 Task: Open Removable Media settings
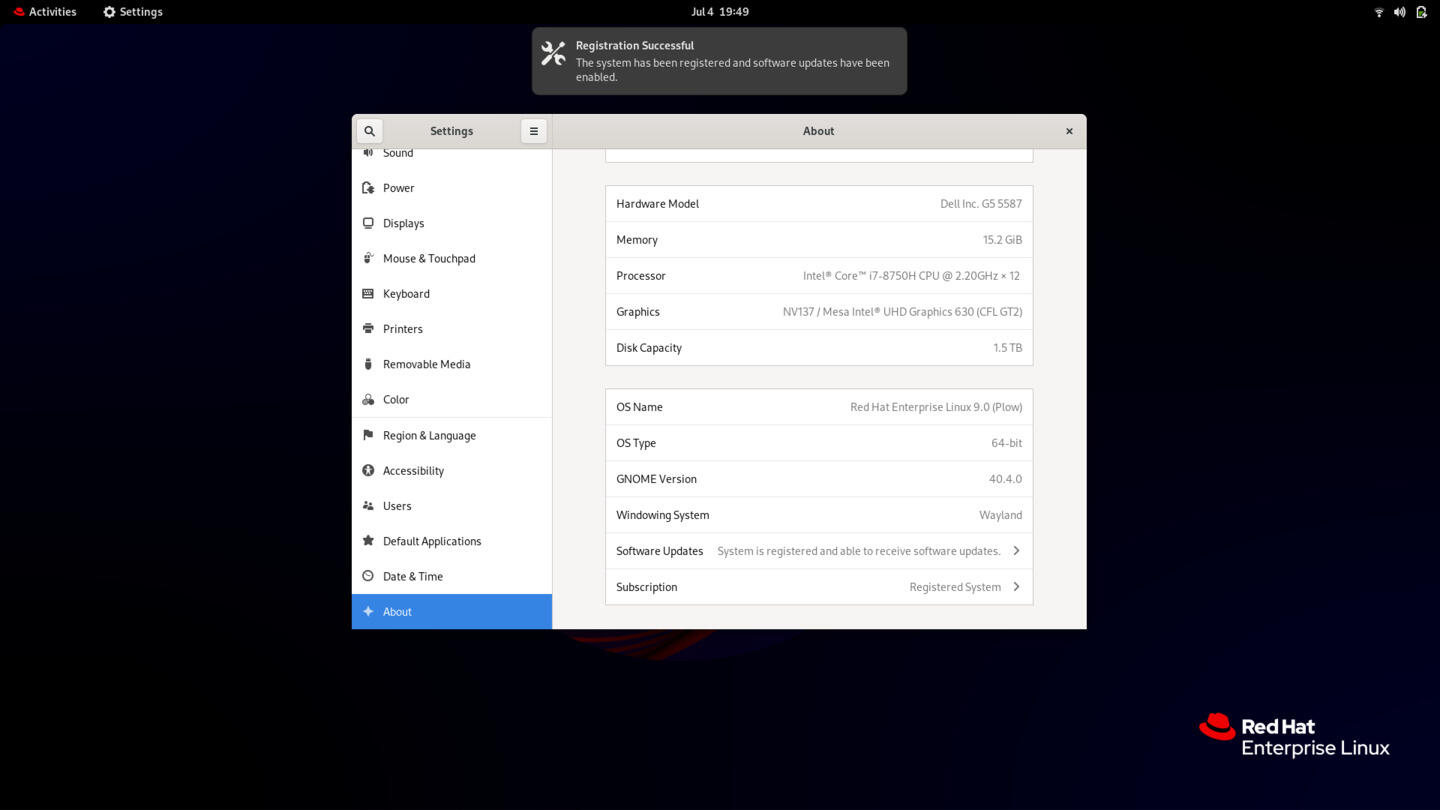click(452, 364)
